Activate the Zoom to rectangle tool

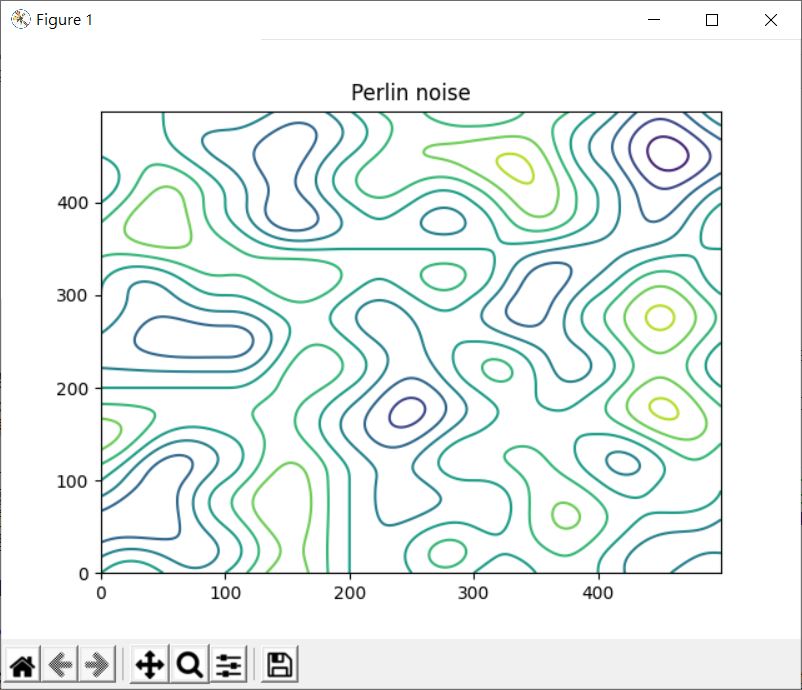point(190,665)
